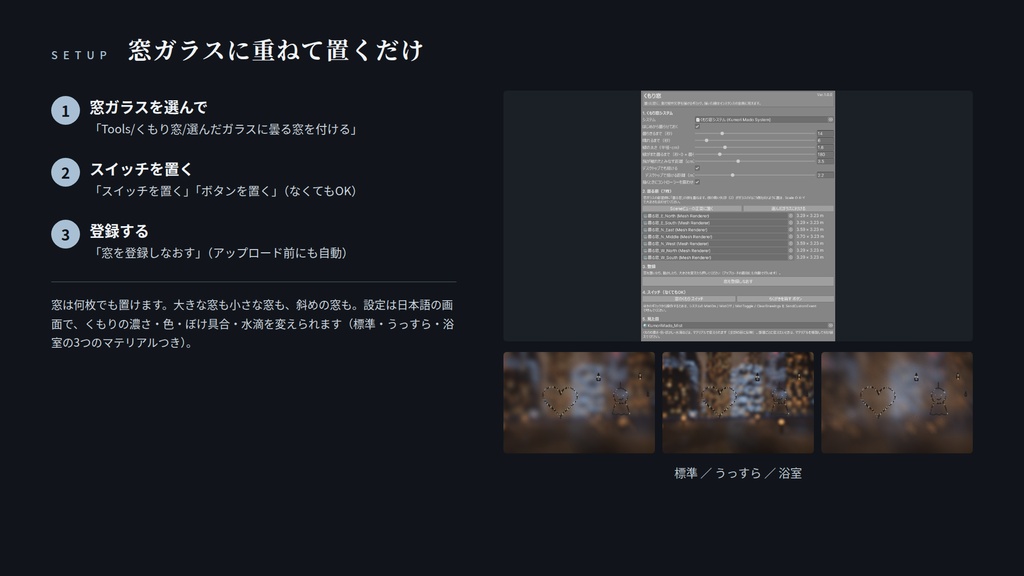Viewport: 1024px width, 576px height.
Task: Click the version label in the inspector header
Action: pyautogui.click(x=825, y=95)
